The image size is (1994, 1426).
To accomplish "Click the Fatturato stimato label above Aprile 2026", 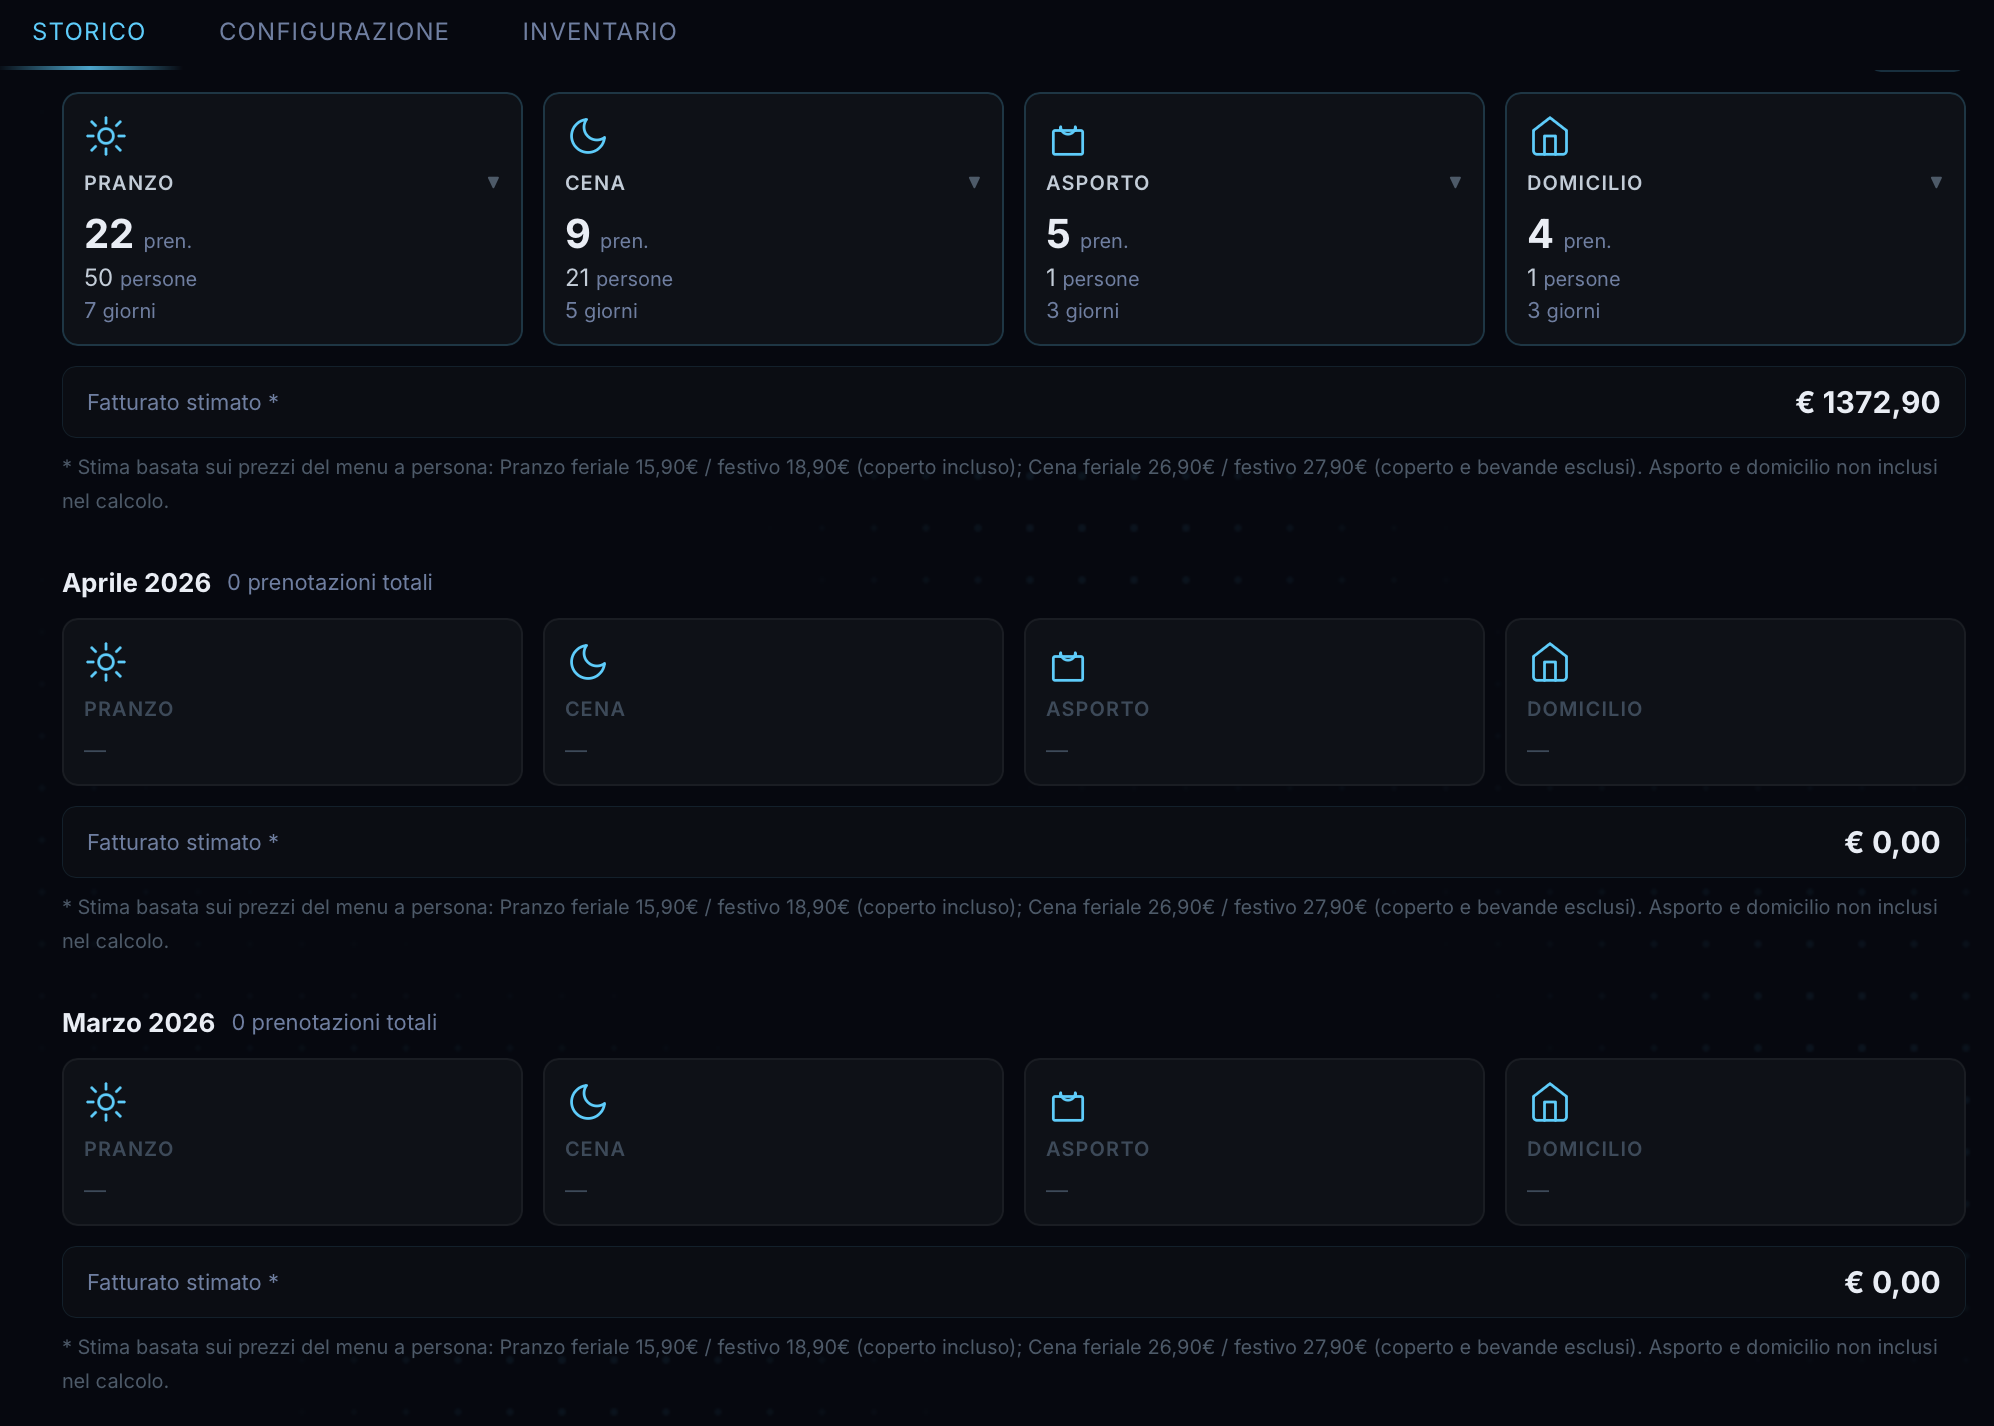I will 183,402.
